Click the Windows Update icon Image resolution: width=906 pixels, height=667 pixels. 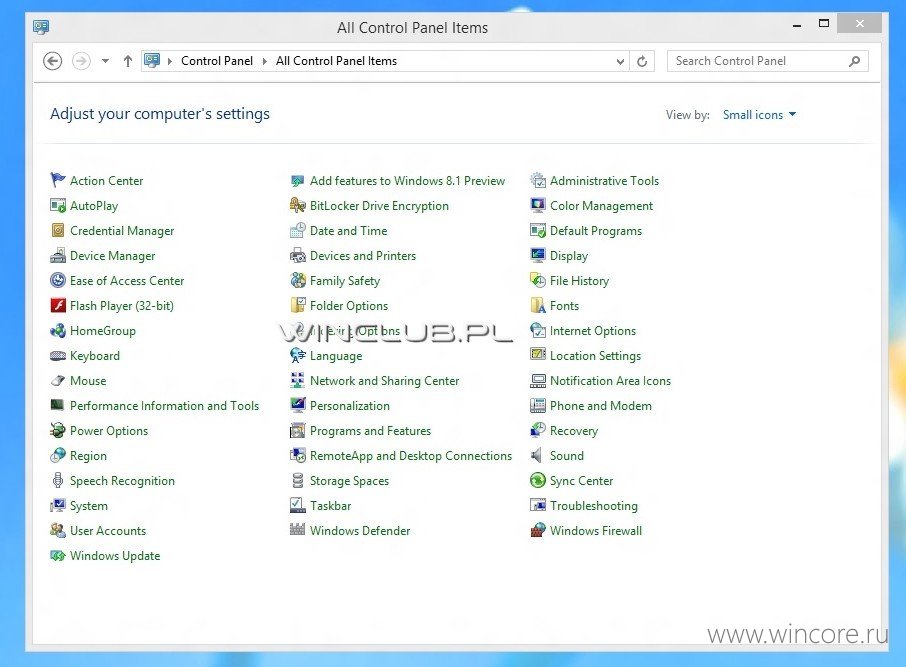(x=58, y=555)
